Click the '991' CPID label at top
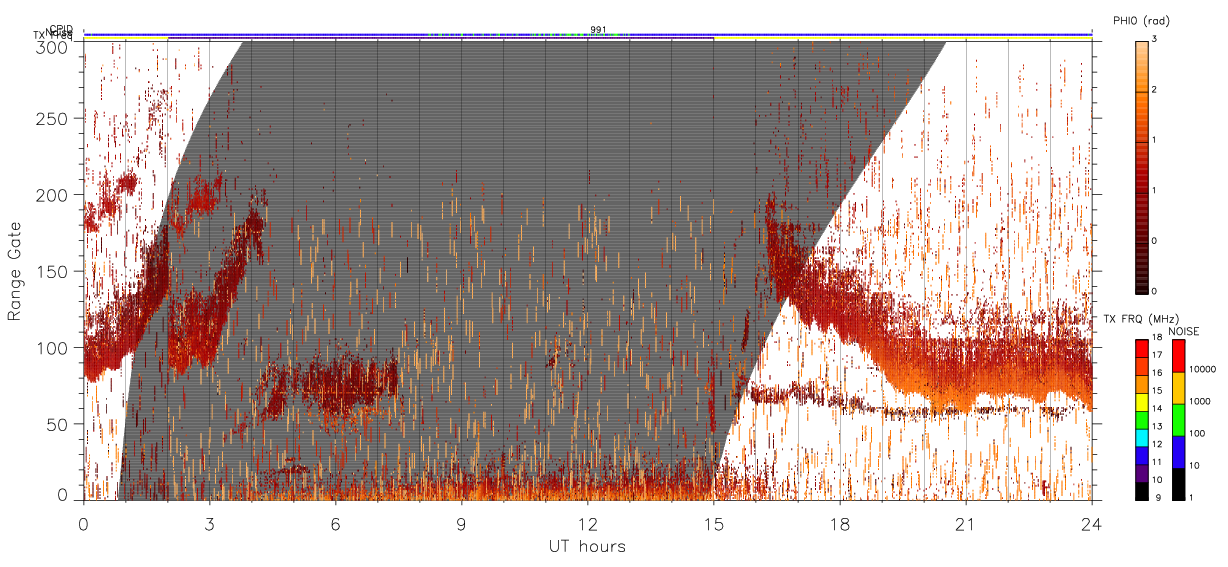Screen dimensions: 1228x567 pos(598,29)
